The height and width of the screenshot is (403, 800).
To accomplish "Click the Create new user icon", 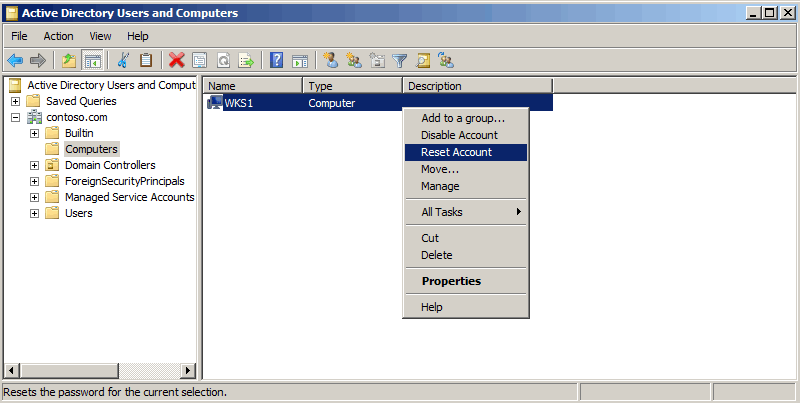I will point(331,60).
